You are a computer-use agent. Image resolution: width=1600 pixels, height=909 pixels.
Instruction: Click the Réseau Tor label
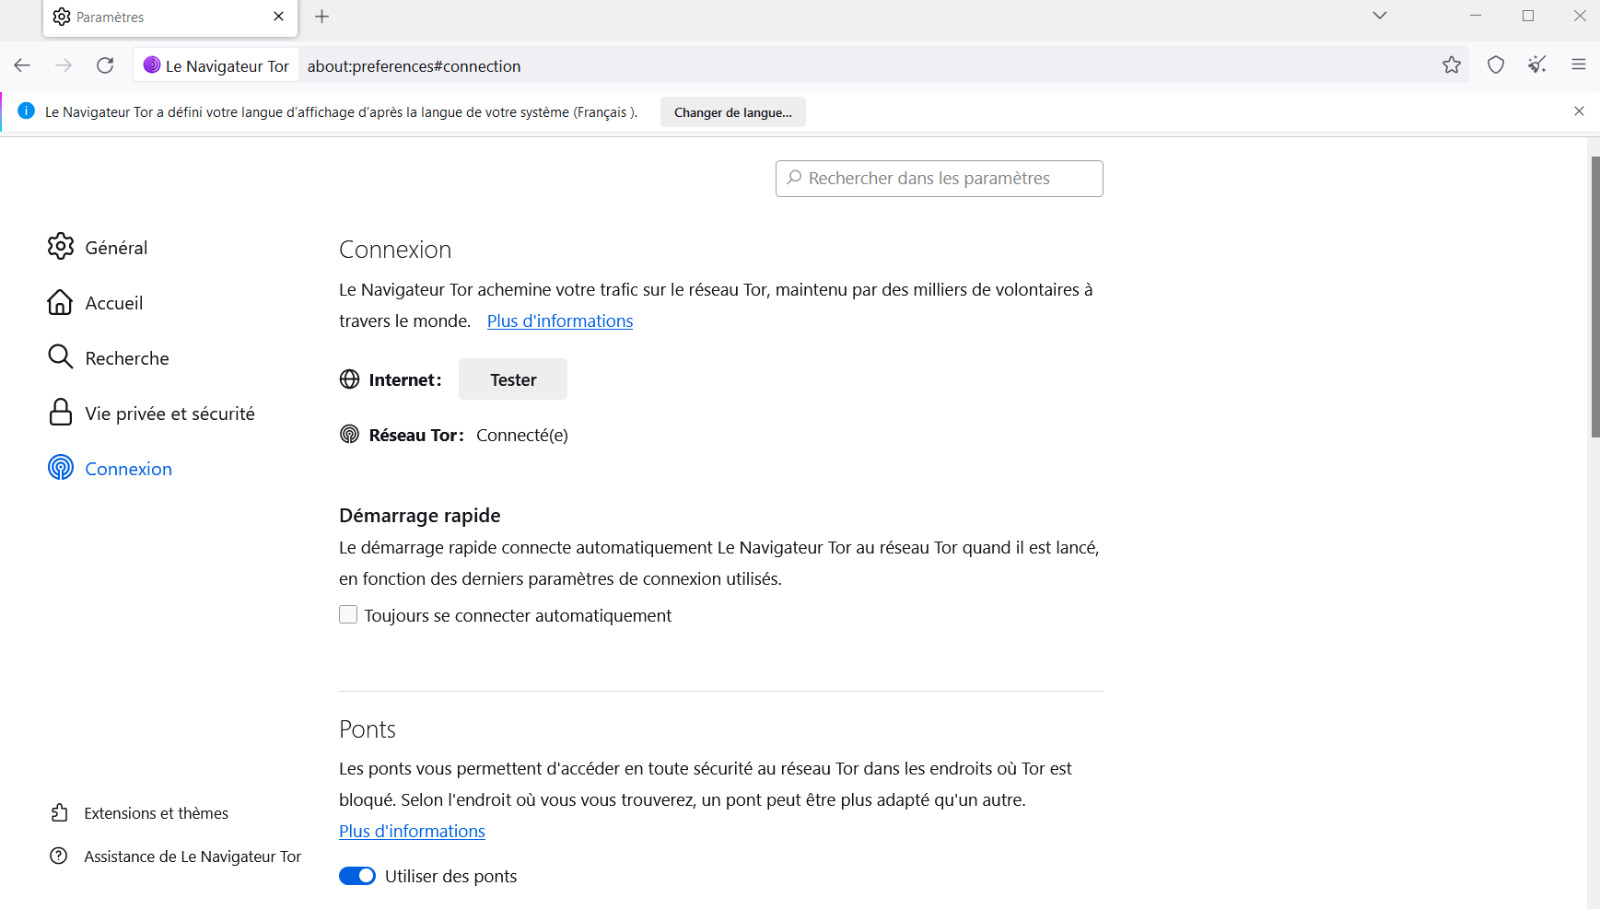tap(416, 435)
